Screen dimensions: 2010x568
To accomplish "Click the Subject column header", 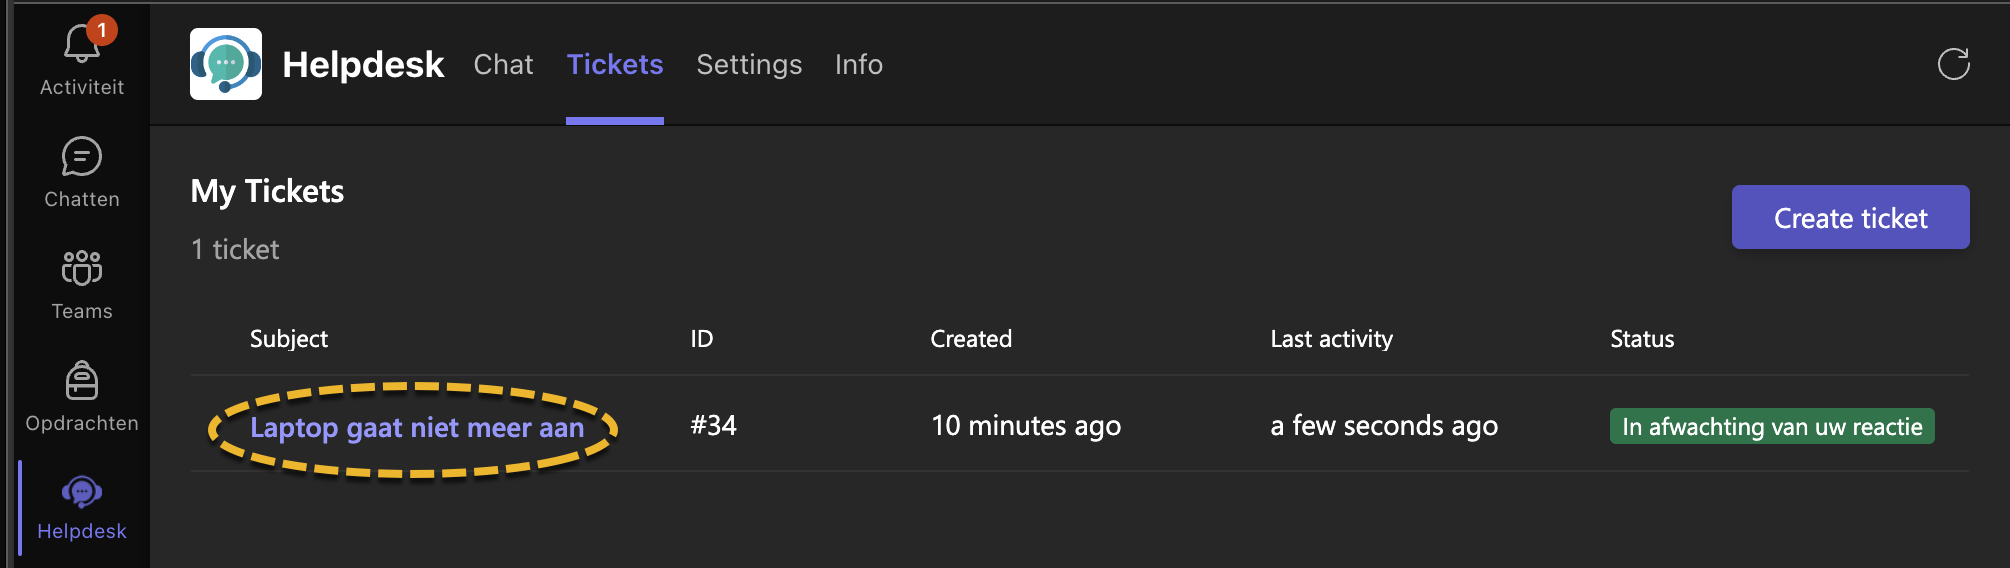I will [x=289, y=339].
